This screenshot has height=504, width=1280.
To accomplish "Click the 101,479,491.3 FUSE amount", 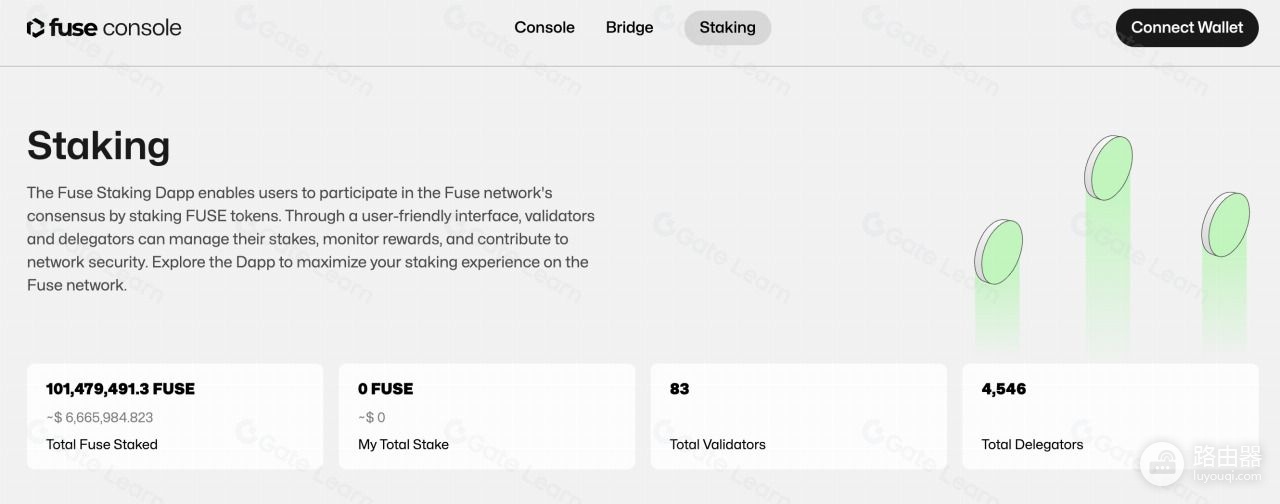I will click(120, 389).
